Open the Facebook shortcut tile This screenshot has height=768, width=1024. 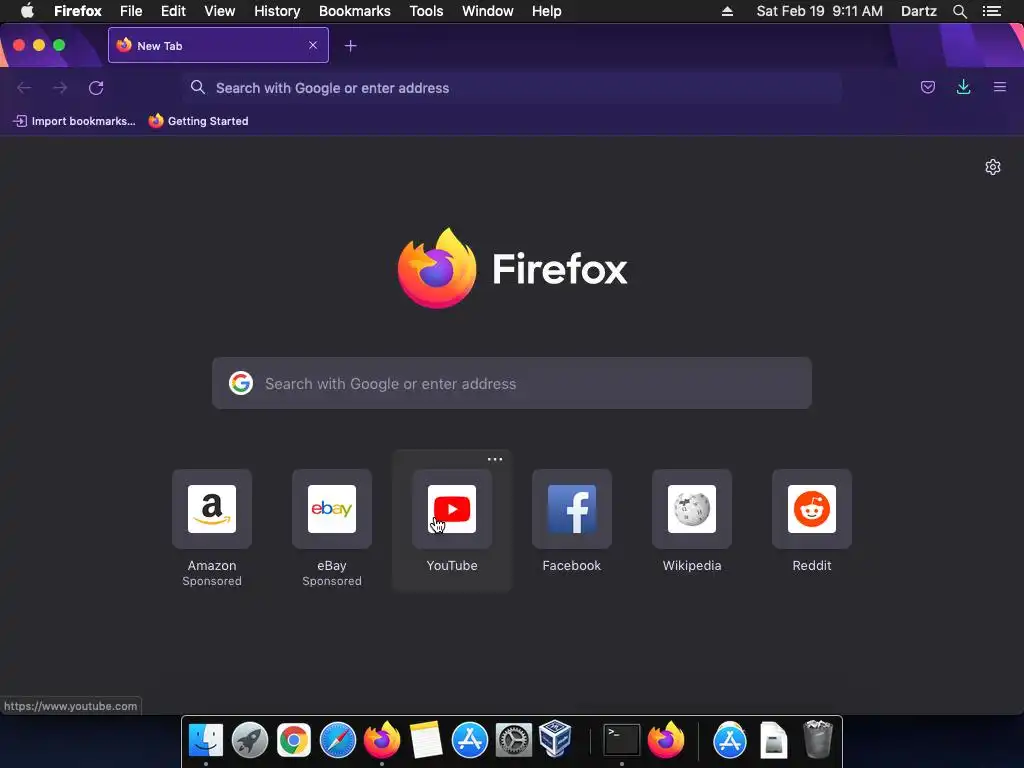click(572, 509)
